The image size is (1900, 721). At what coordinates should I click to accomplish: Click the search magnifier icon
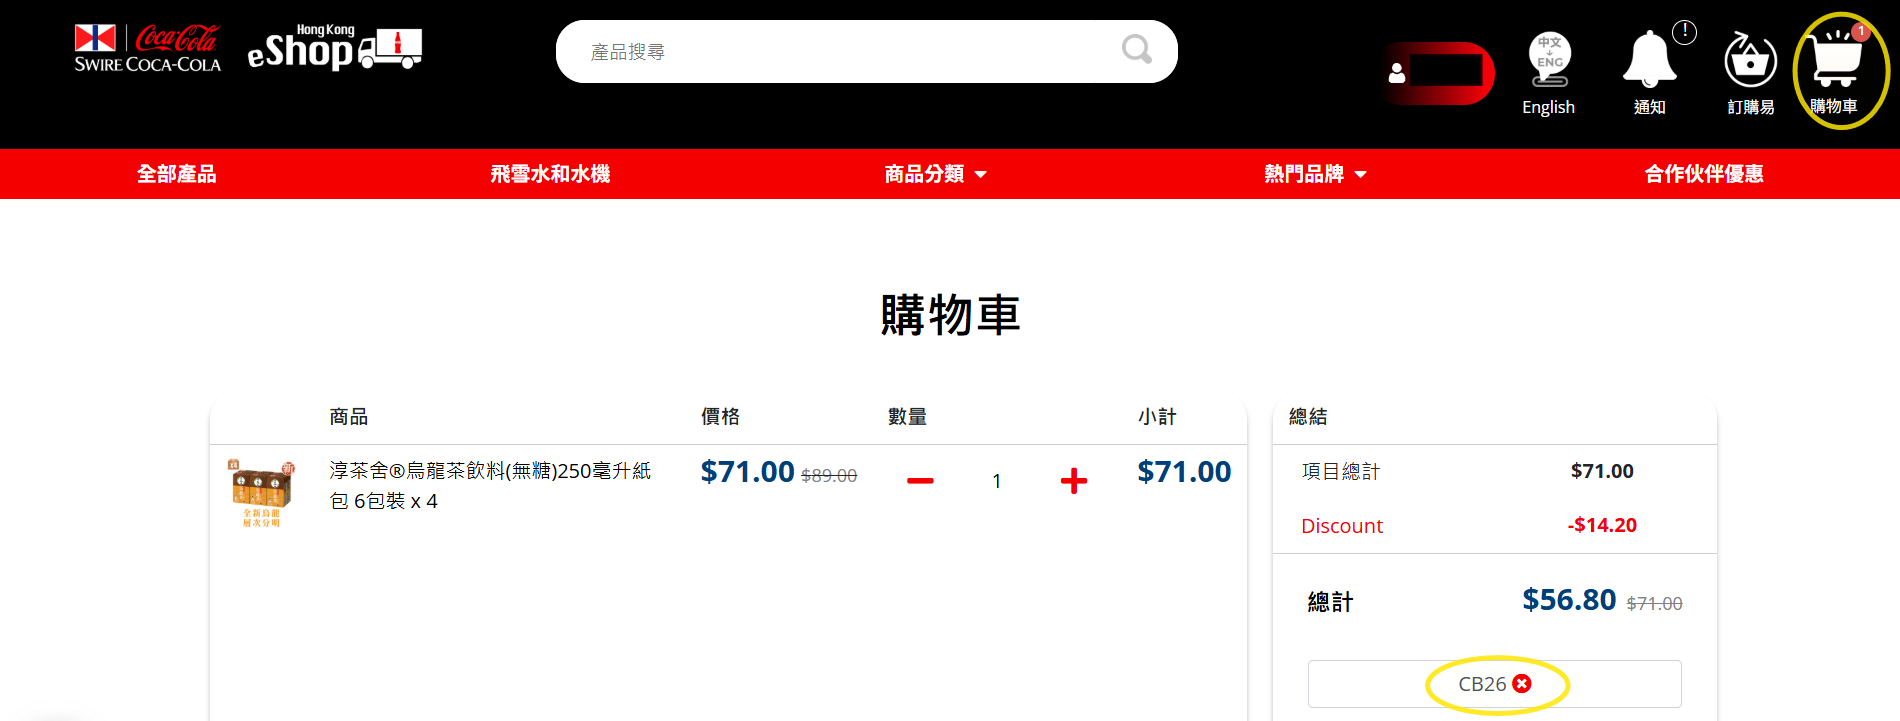point(1136,50)
